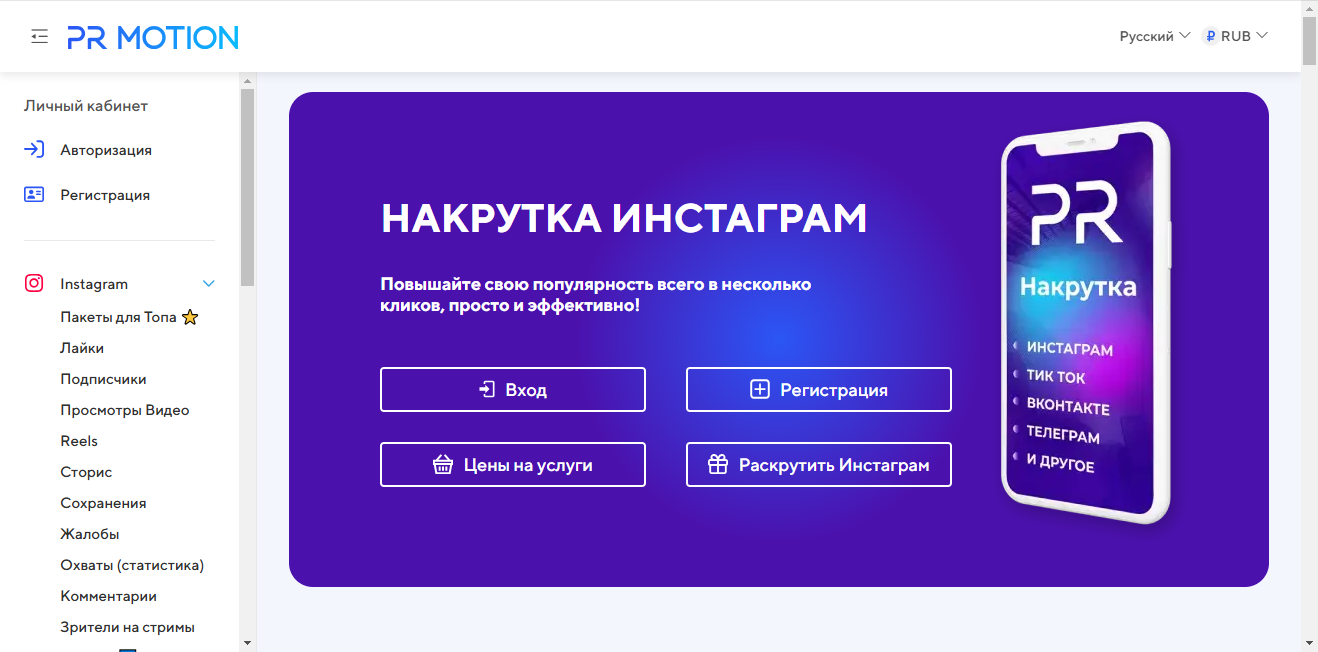
Task: Click the Вход banner button
Action: (x=513, y=390)
